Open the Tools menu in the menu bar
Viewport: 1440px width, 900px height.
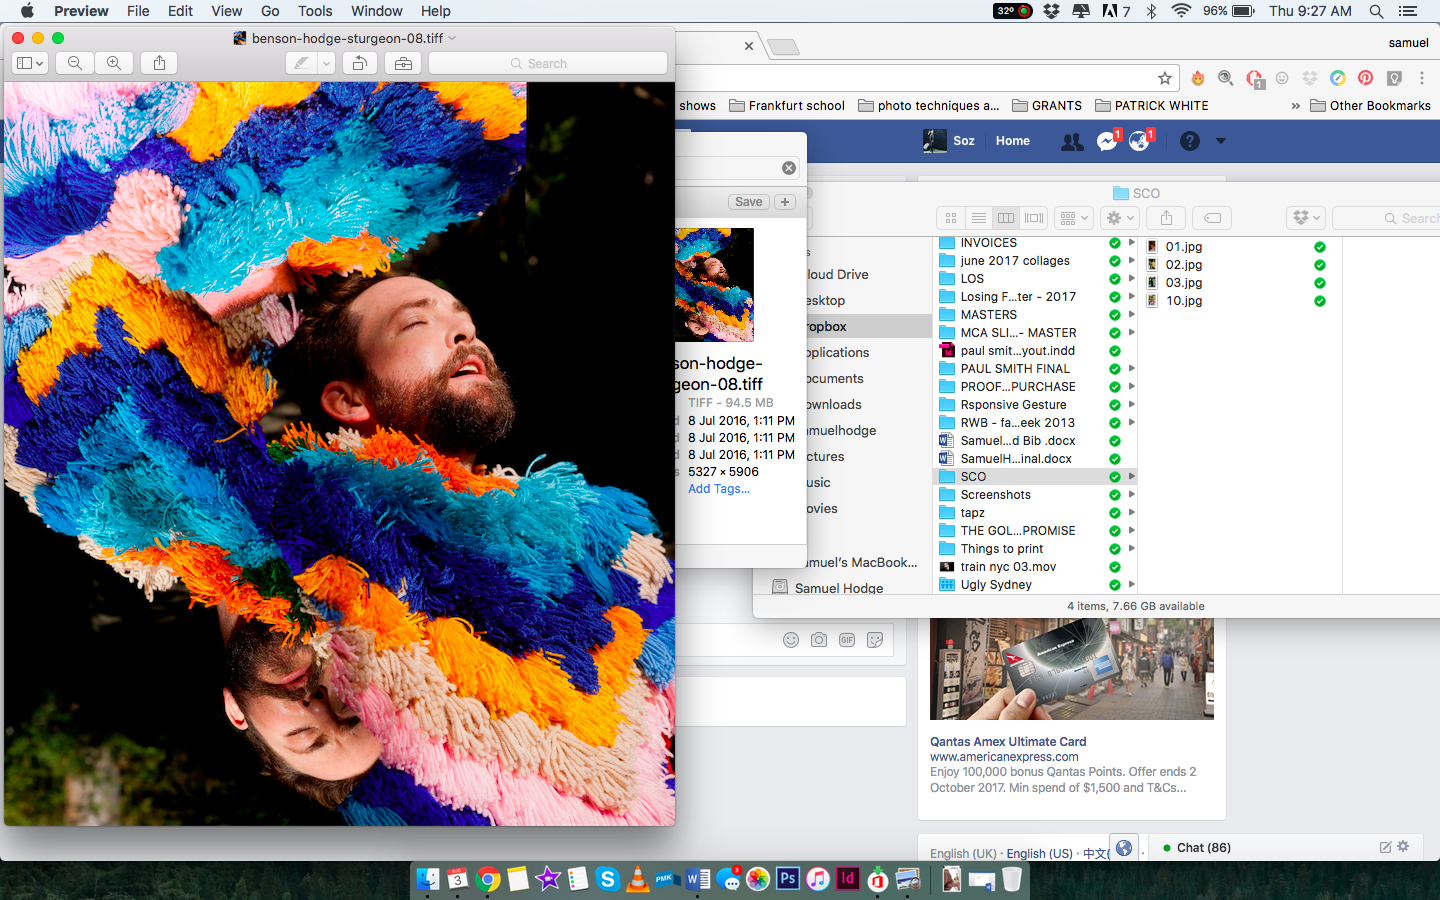[315, 11]
